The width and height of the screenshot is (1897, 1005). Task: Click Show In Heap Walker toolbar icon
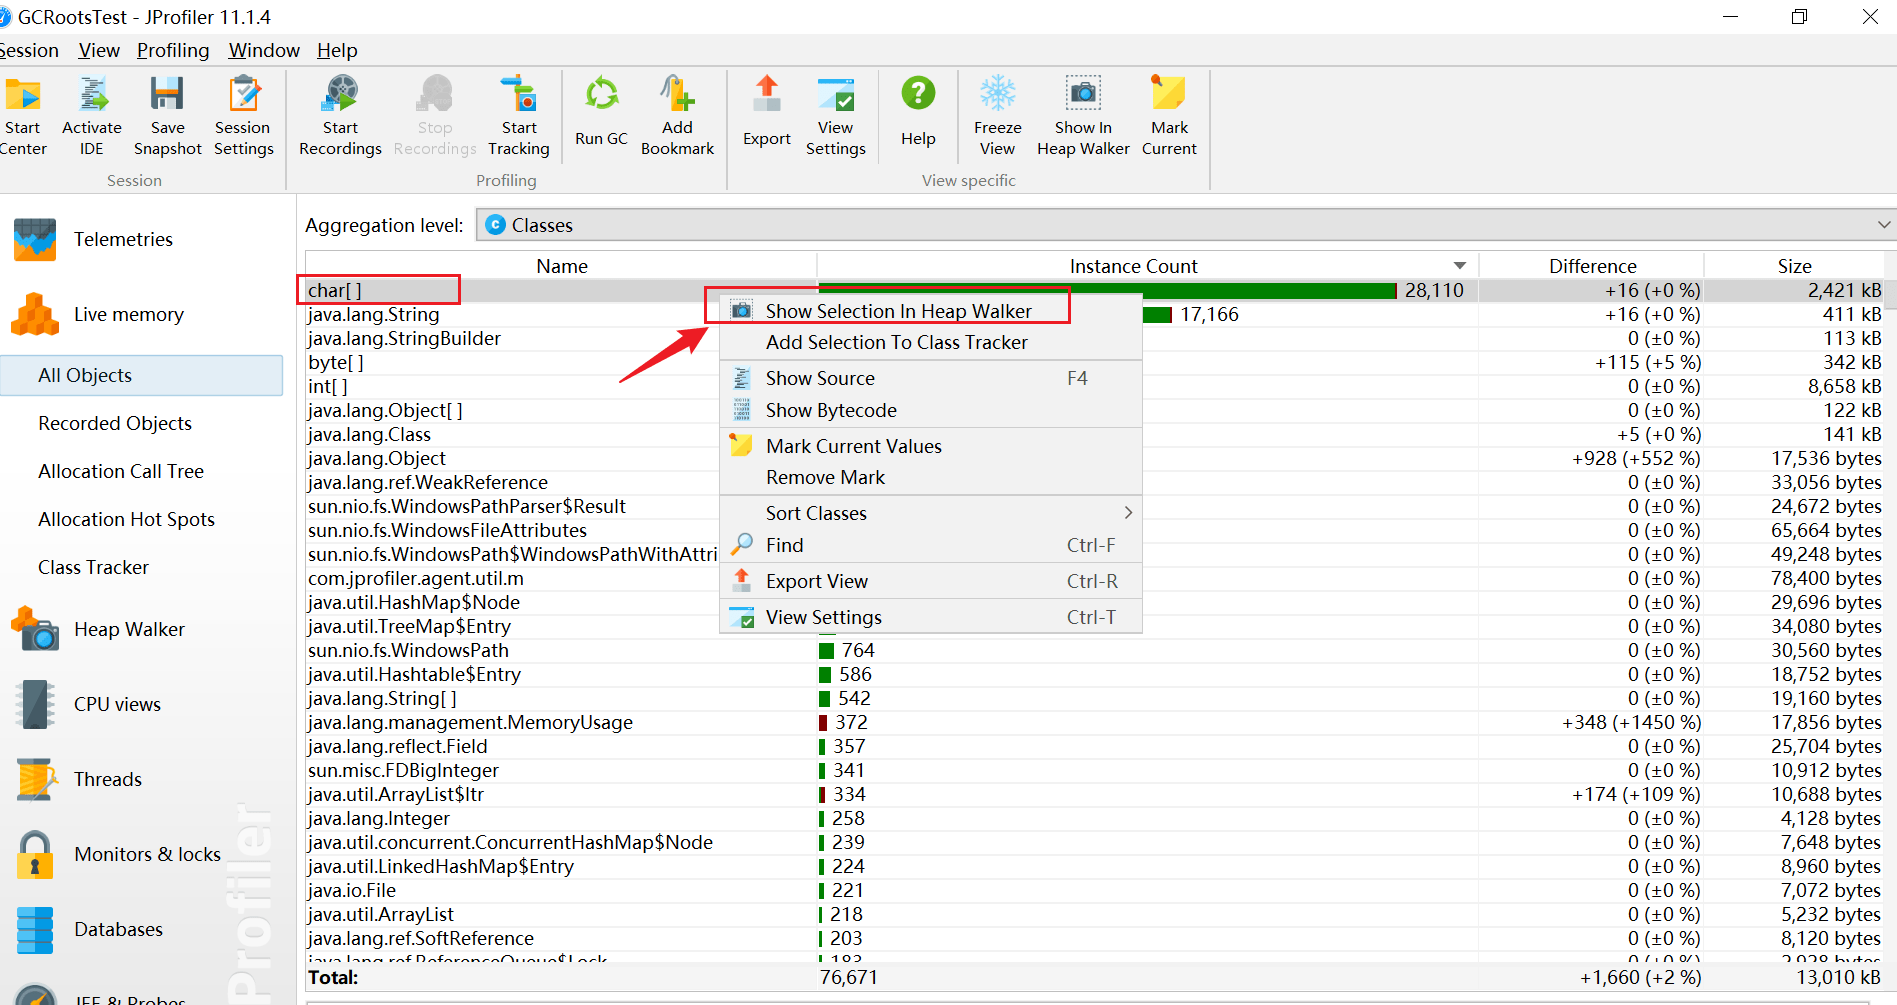pos(1083,94)
